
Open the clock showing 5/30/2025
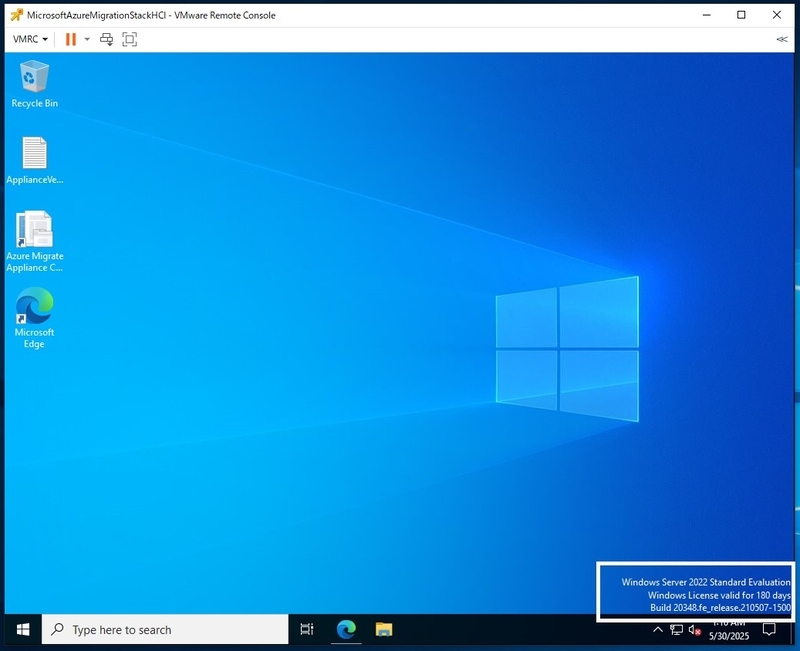[x=729, y=631]
